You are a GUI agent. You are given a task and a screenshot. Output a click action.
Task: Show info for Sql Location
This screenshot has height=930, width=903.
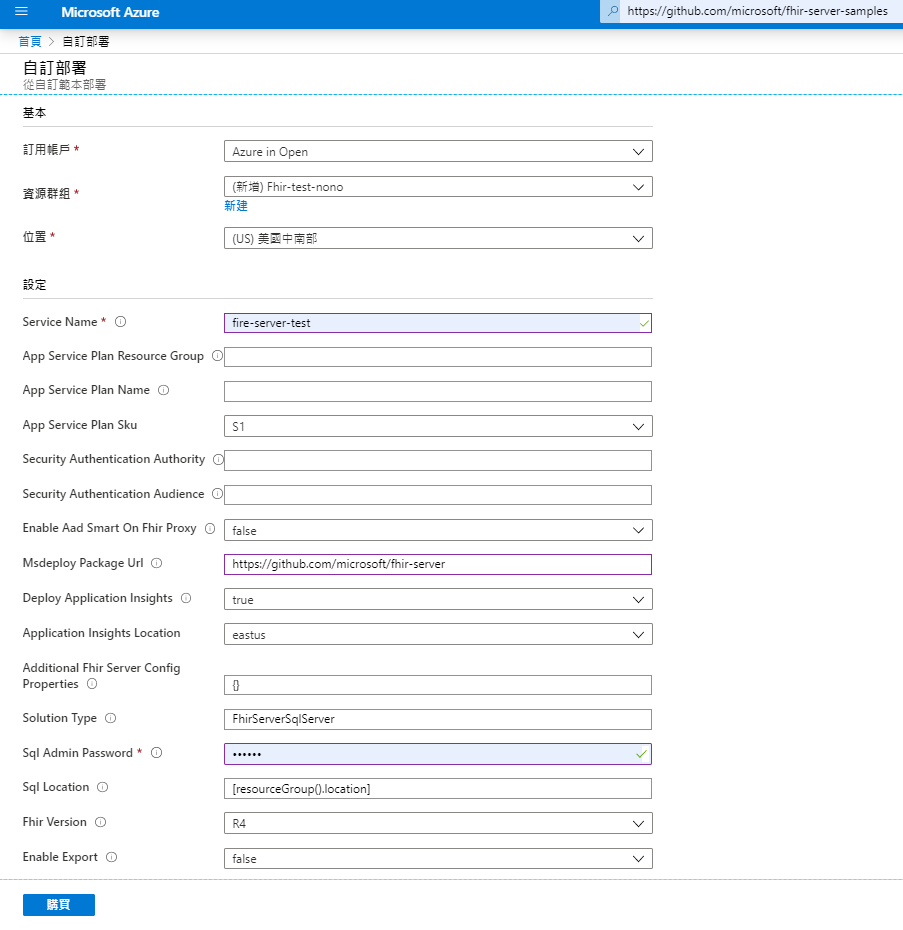103,787
